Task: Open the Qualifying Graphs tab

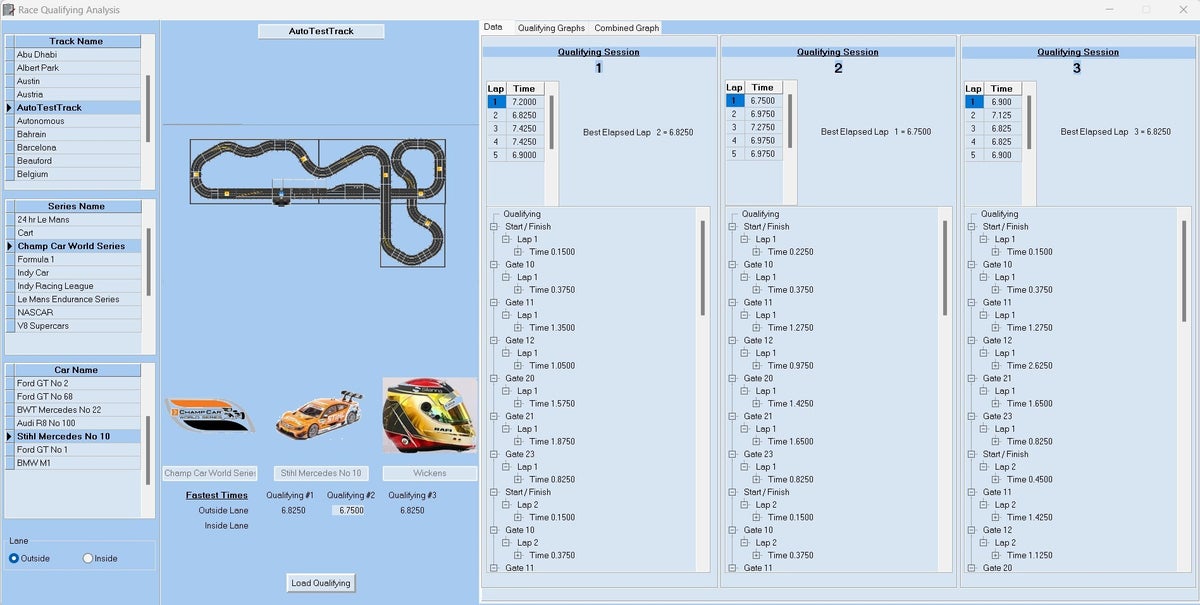Action: (x=551, y=28)
